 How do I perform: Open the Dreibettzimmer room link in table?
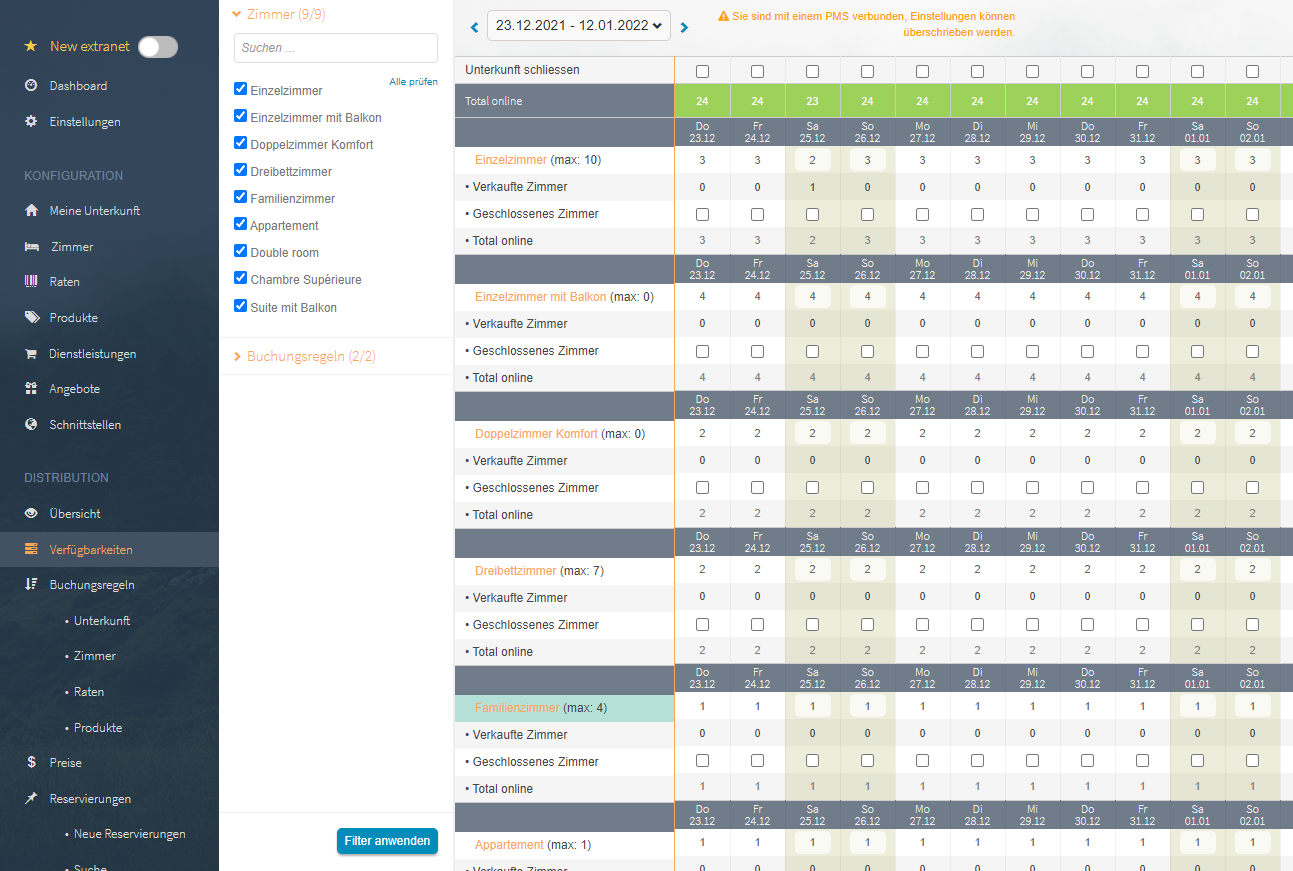(x=516, y=571)
